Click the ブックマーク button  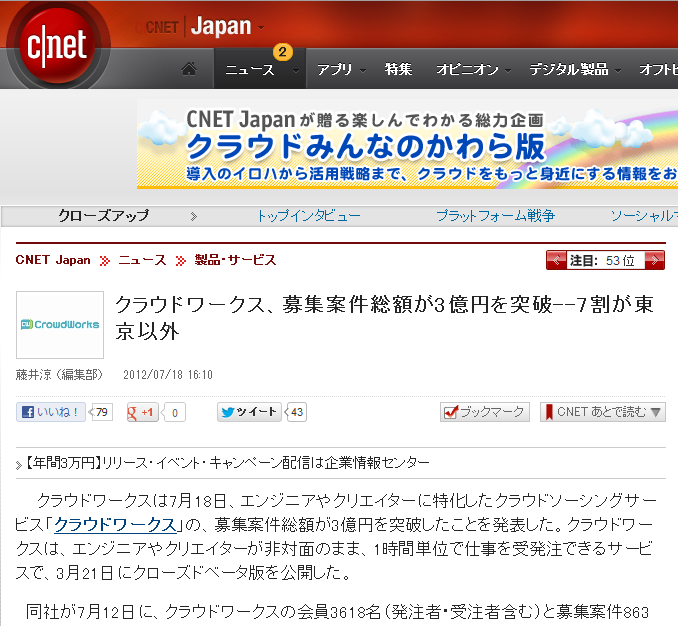pyautogui.click(x=485, y=412)
